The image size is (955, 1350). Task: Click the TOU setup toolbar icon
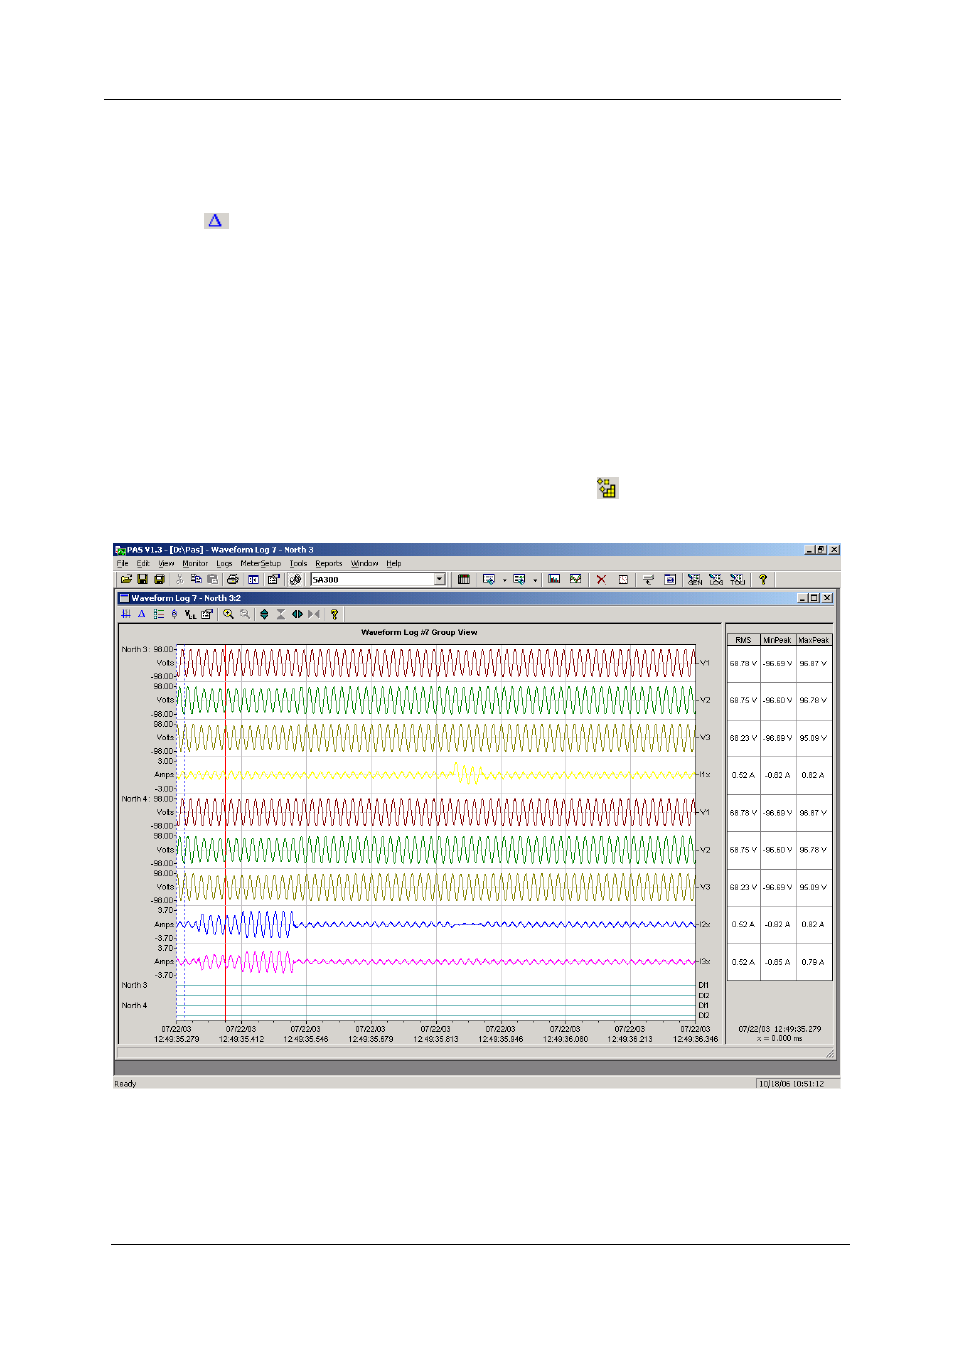[x=737, y=580]
